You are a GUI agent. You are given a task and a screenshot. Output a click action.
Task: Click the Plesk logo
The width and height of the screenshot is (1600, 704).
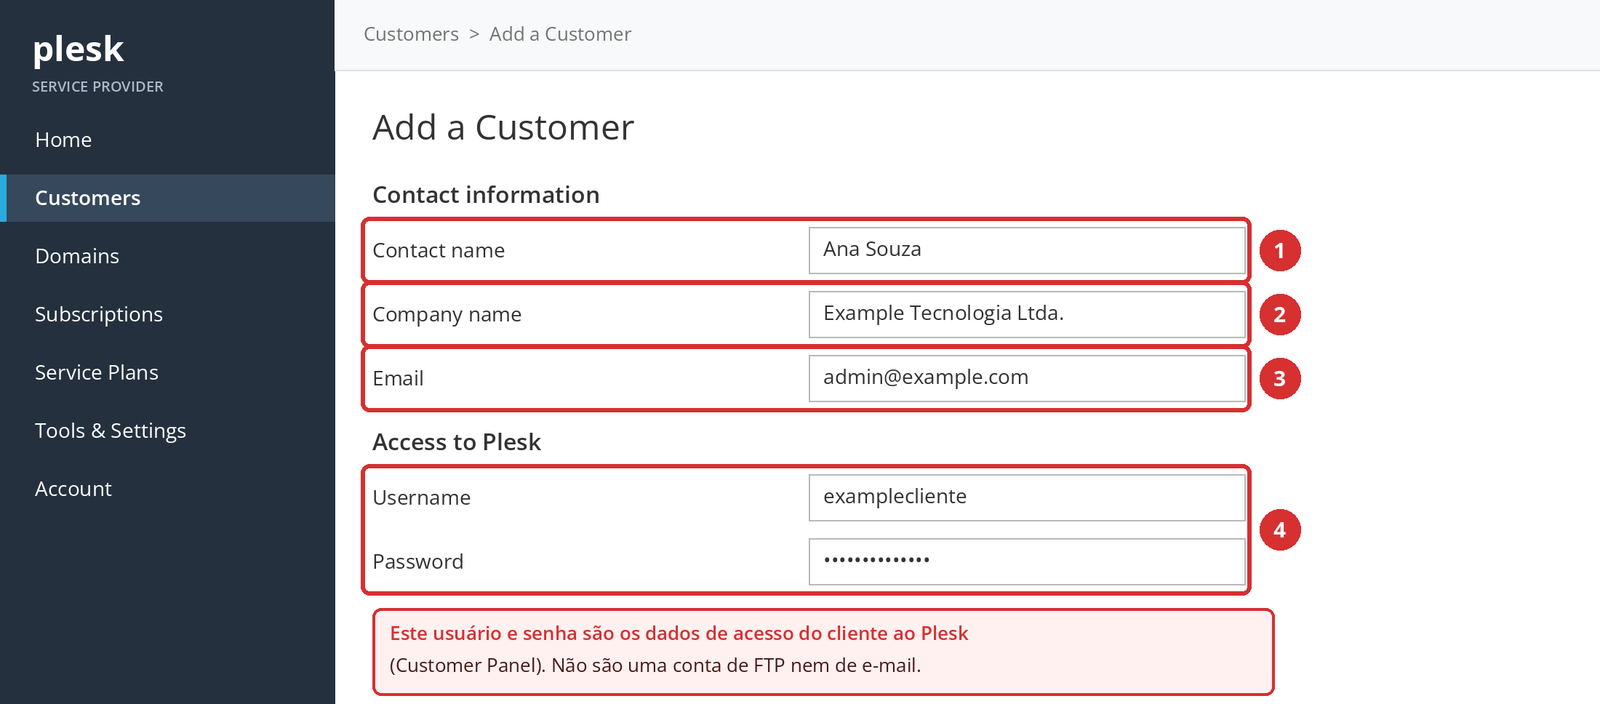point(78,50)
